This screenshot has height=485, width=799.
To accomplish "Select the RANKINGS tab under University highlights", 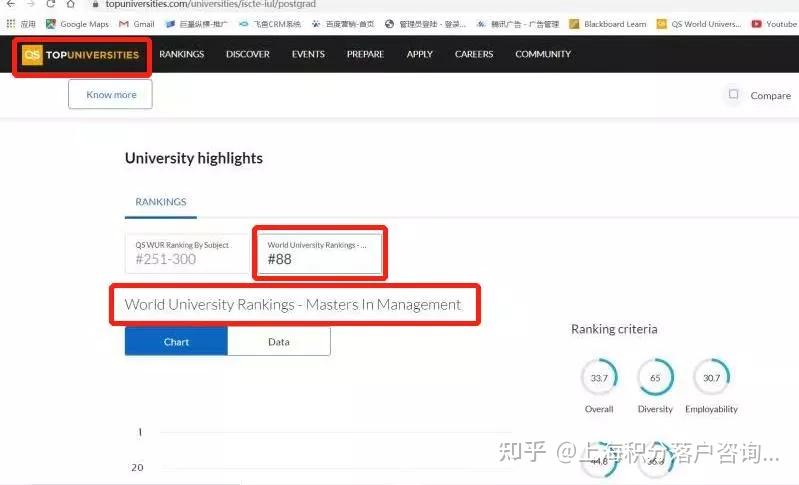I will 161,202.
